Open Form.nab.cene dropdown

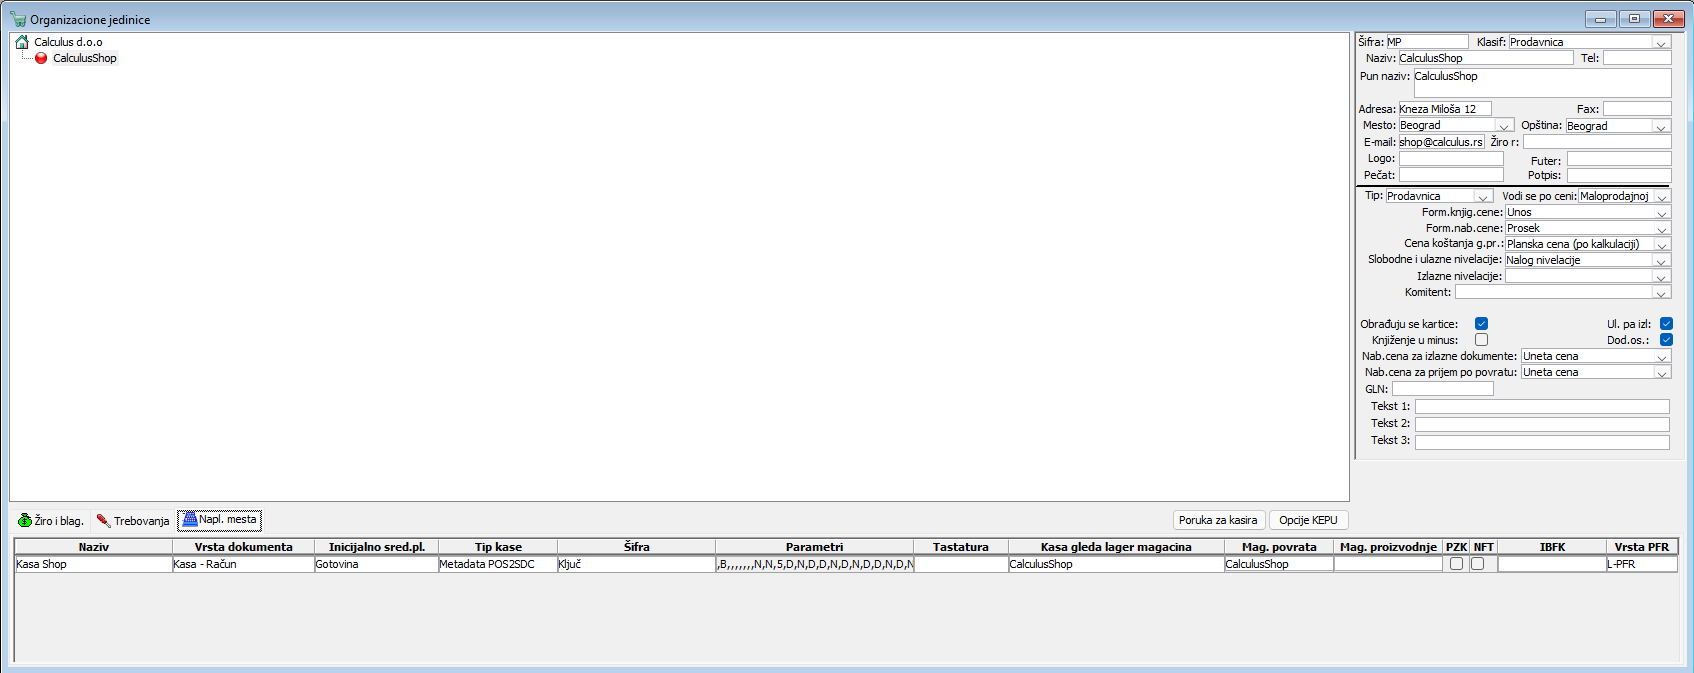[x=1661, y=229]
